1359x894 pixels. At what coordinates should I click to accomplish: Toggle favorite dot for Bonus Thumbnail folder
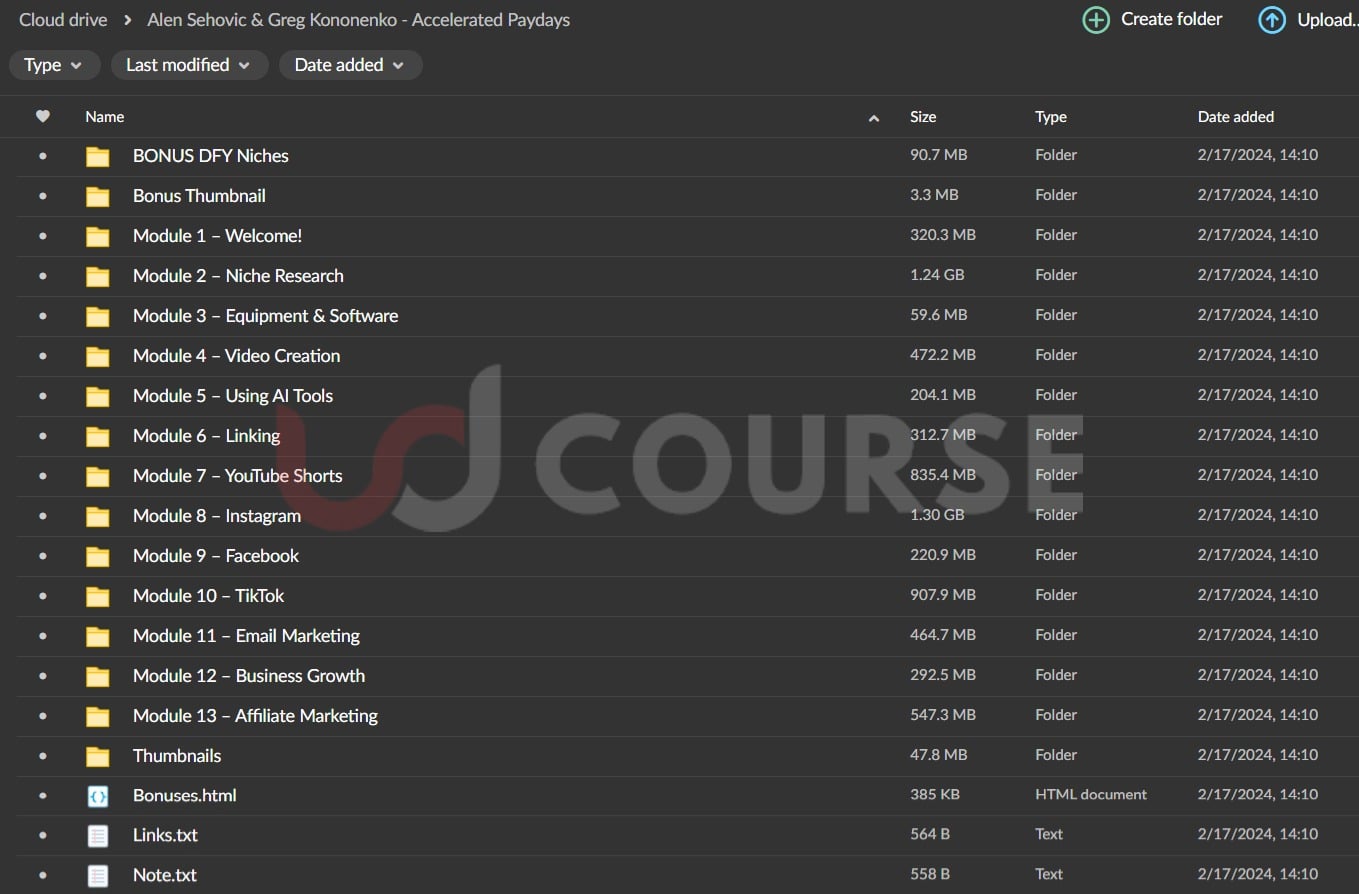(x=42, y=196)
